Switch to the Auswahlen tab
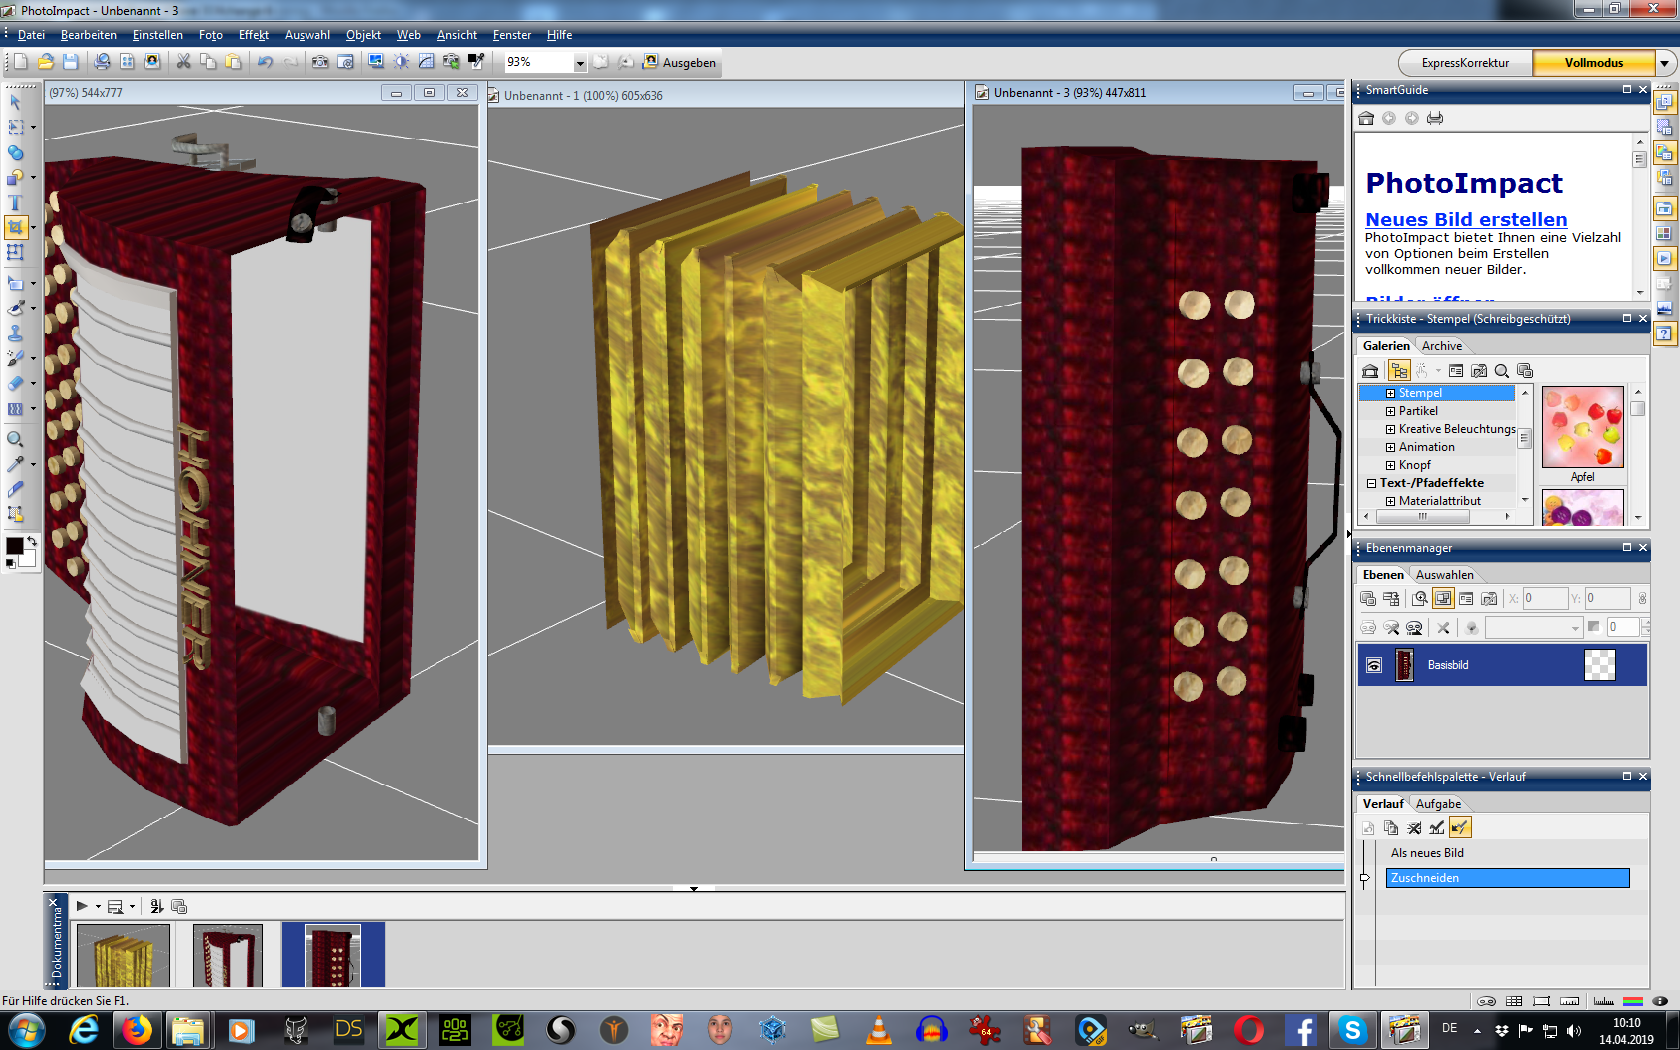The image size is (1680, 1050). click(1444, 575)
